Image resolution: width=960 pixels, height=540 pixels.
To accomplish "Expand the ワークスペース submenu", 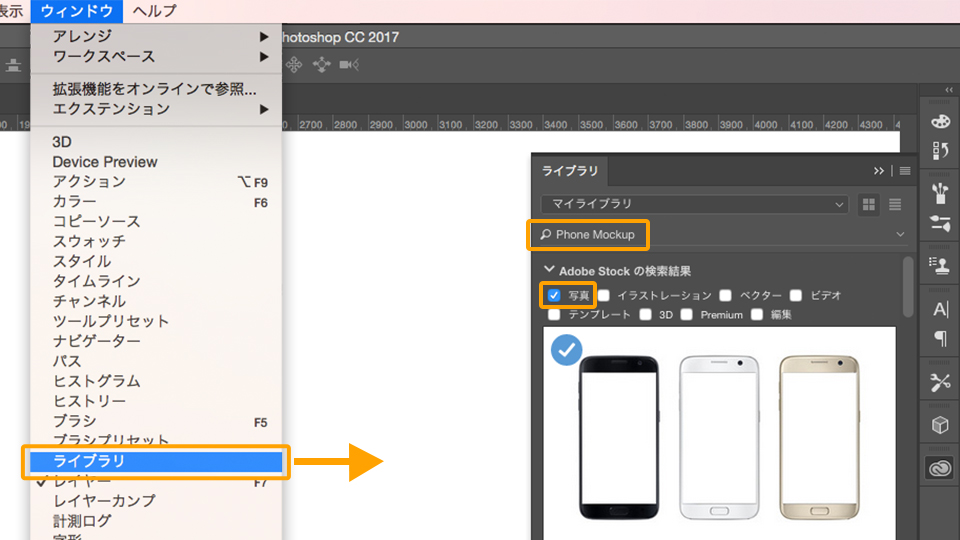I will click(x=156, y=56).
